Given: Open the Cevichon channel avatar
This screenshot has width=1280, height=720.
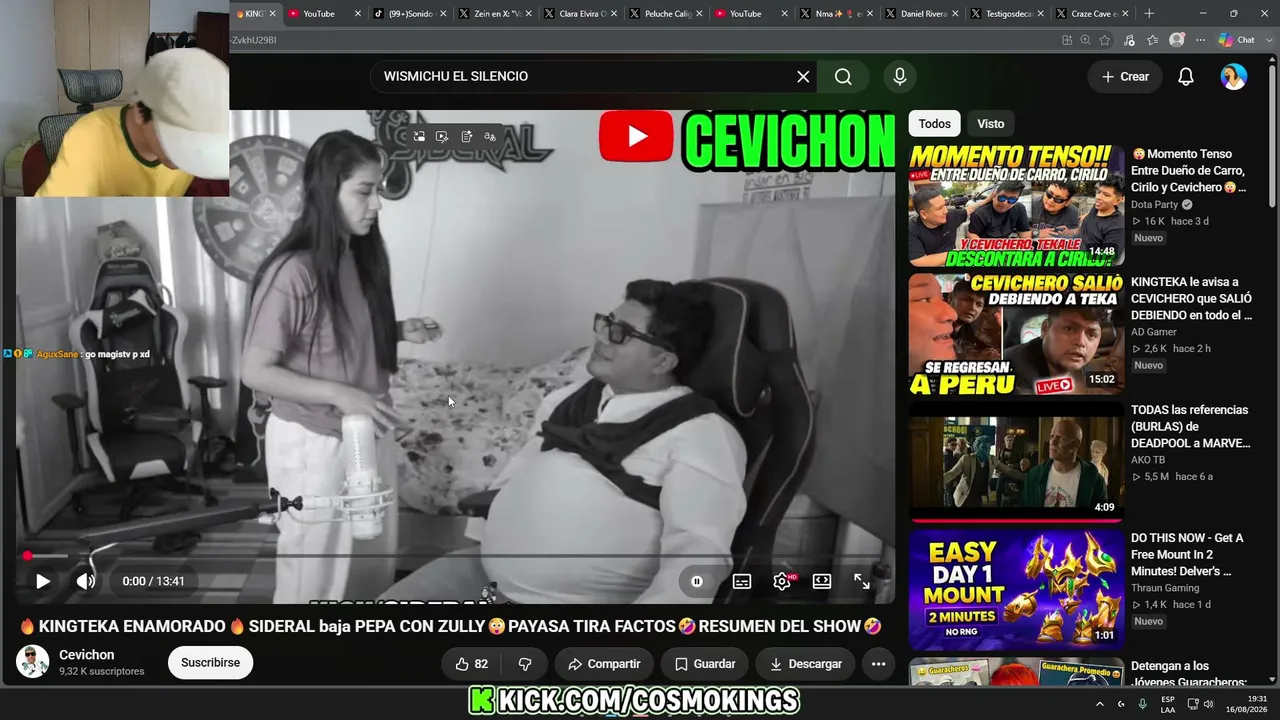Looking at the screenshot, I should click(33, 662).
